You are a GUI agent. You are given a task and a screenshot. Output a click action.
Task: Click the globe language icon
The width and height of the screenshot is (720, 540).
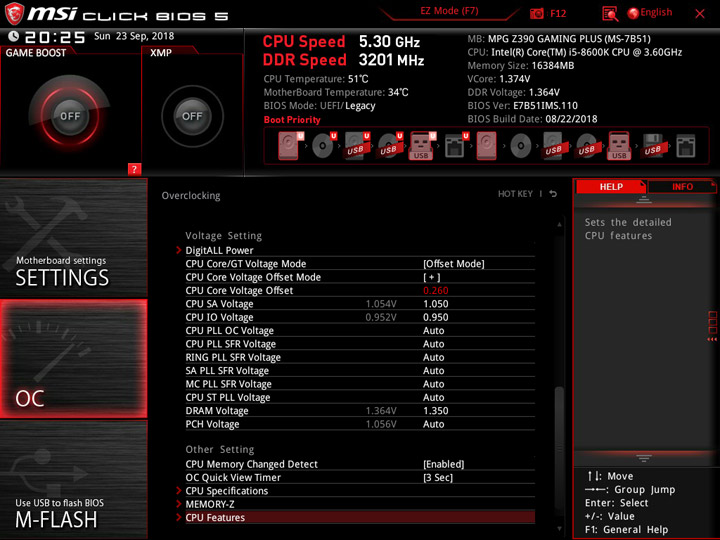pos(633,13)
